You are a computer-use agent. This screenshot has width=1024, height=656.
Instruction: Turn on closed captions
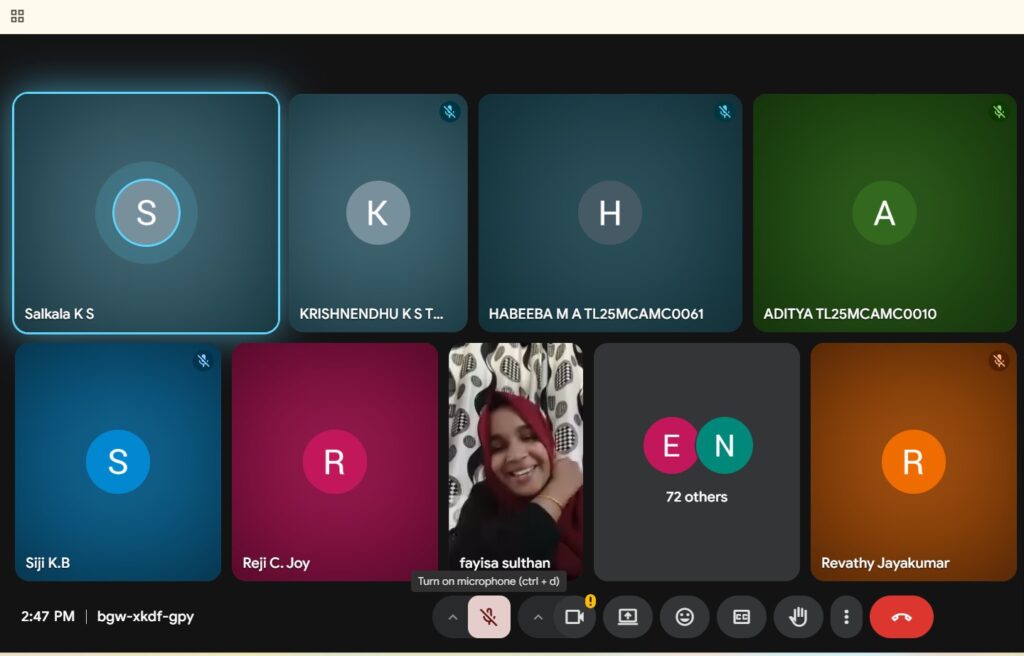[x=742, y=617]
